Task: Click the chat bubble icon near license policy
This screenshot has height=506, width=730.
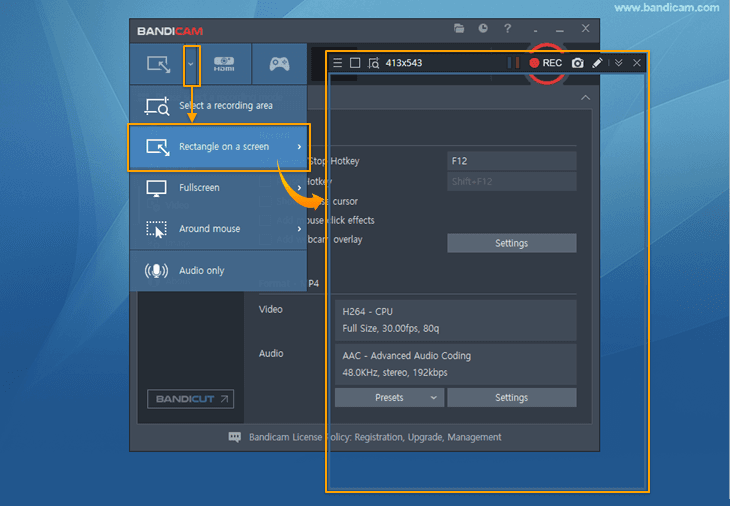Action: click(235, 437)
